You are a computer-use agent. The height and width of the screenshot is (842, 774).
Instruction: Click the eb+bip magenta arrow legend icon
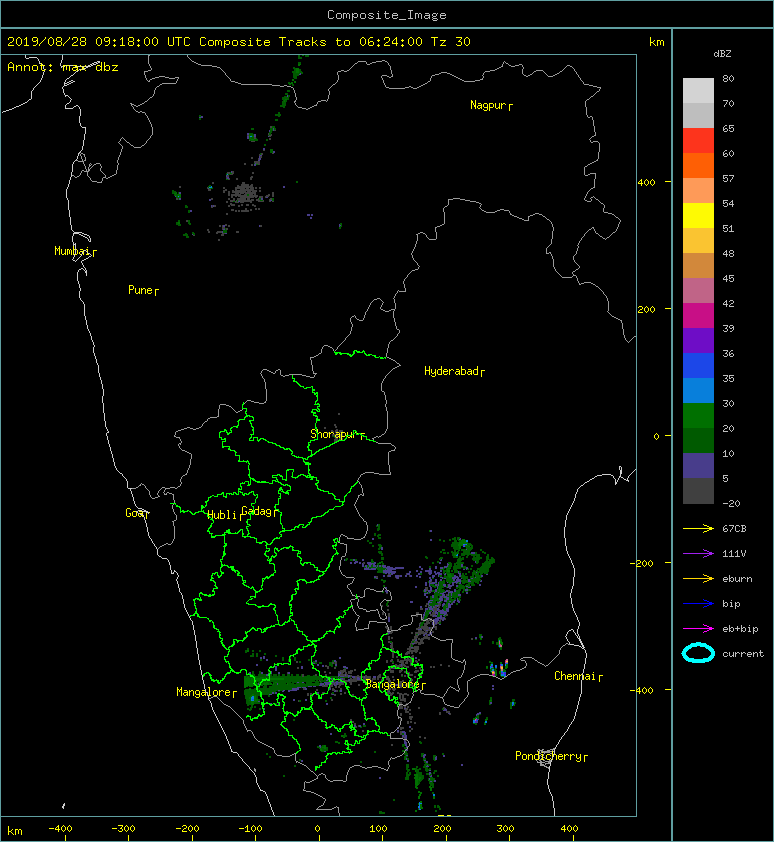(x=698, y=628)
